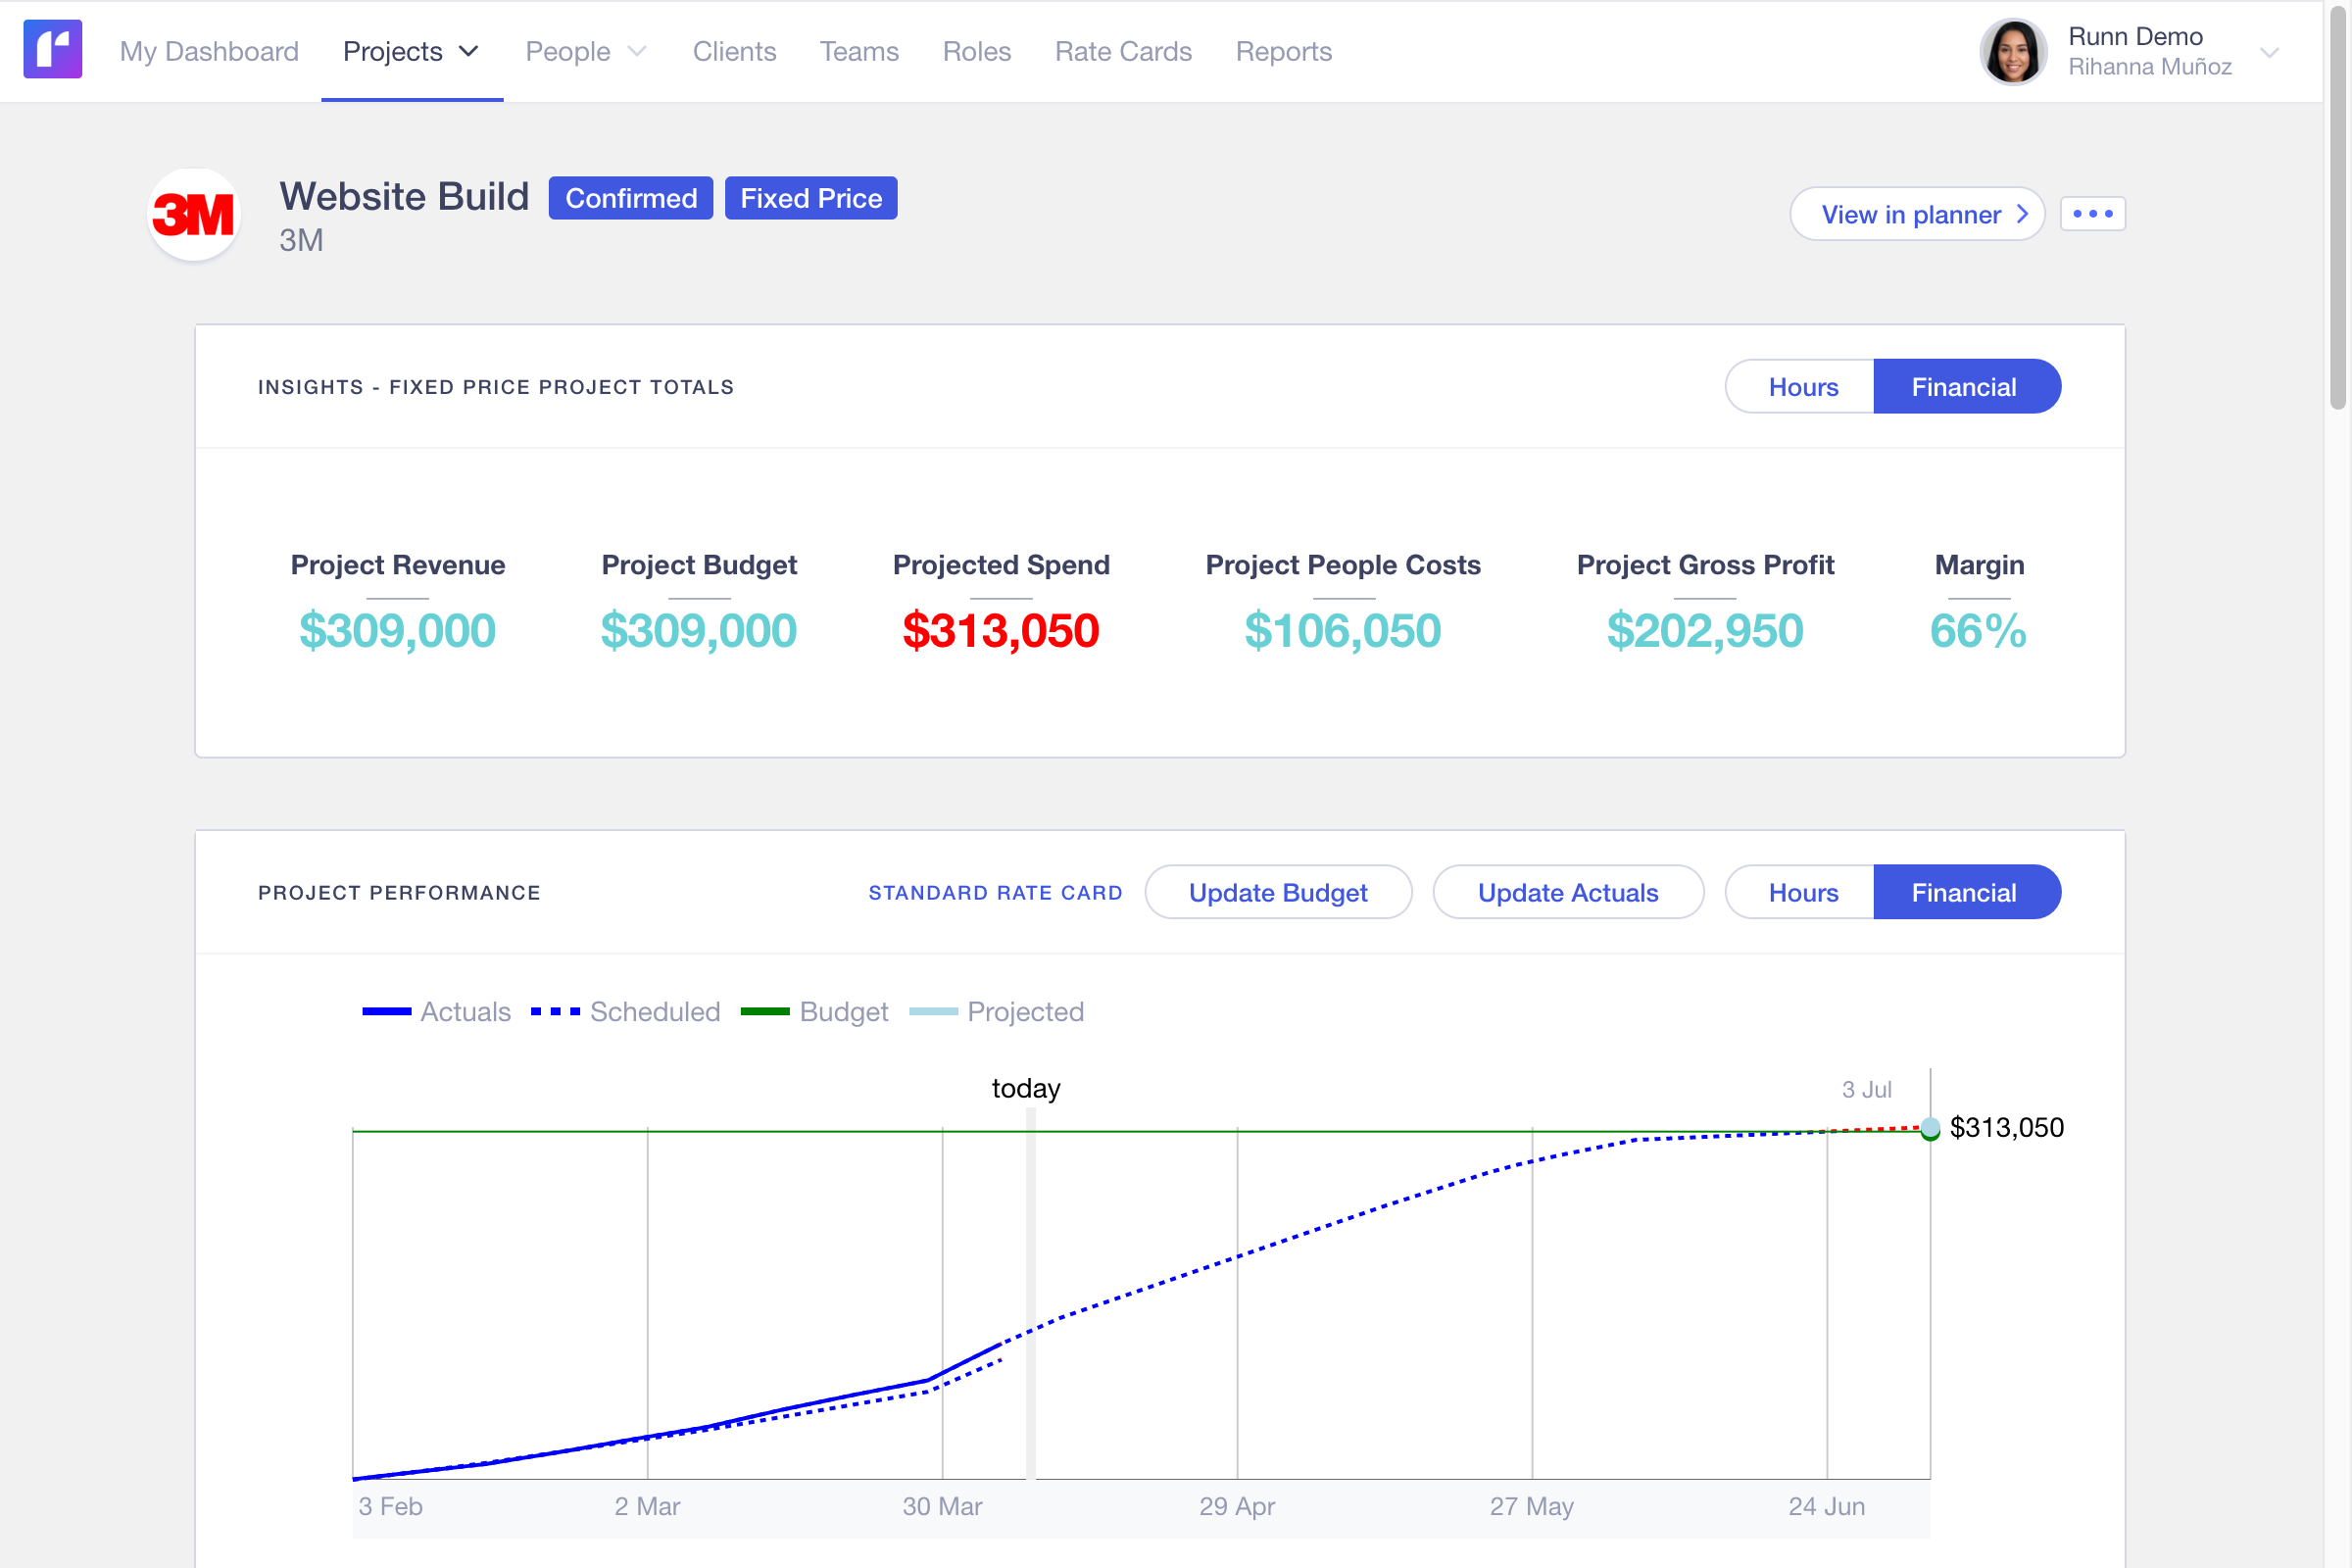Click the Actuals legend line icon
2352x1568 pixels.
[x=386, y=1012]
